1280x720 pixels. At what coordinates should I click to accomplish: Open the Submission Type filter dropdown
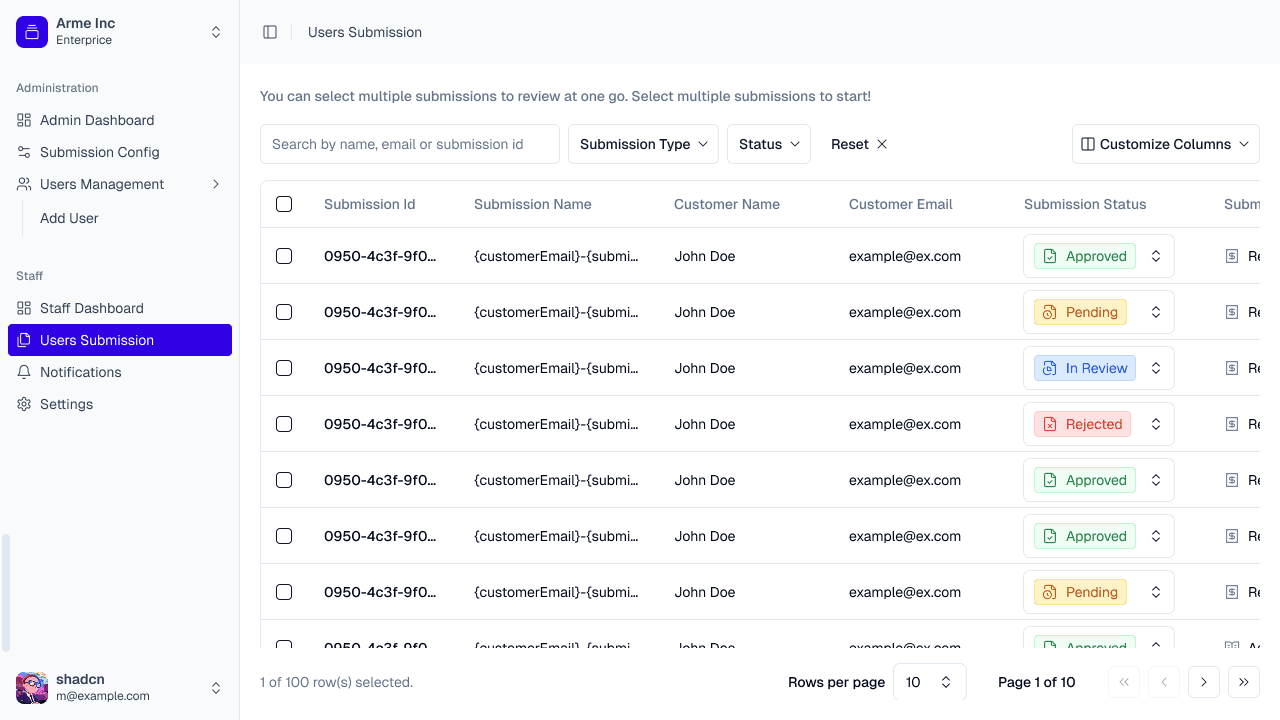643,144
